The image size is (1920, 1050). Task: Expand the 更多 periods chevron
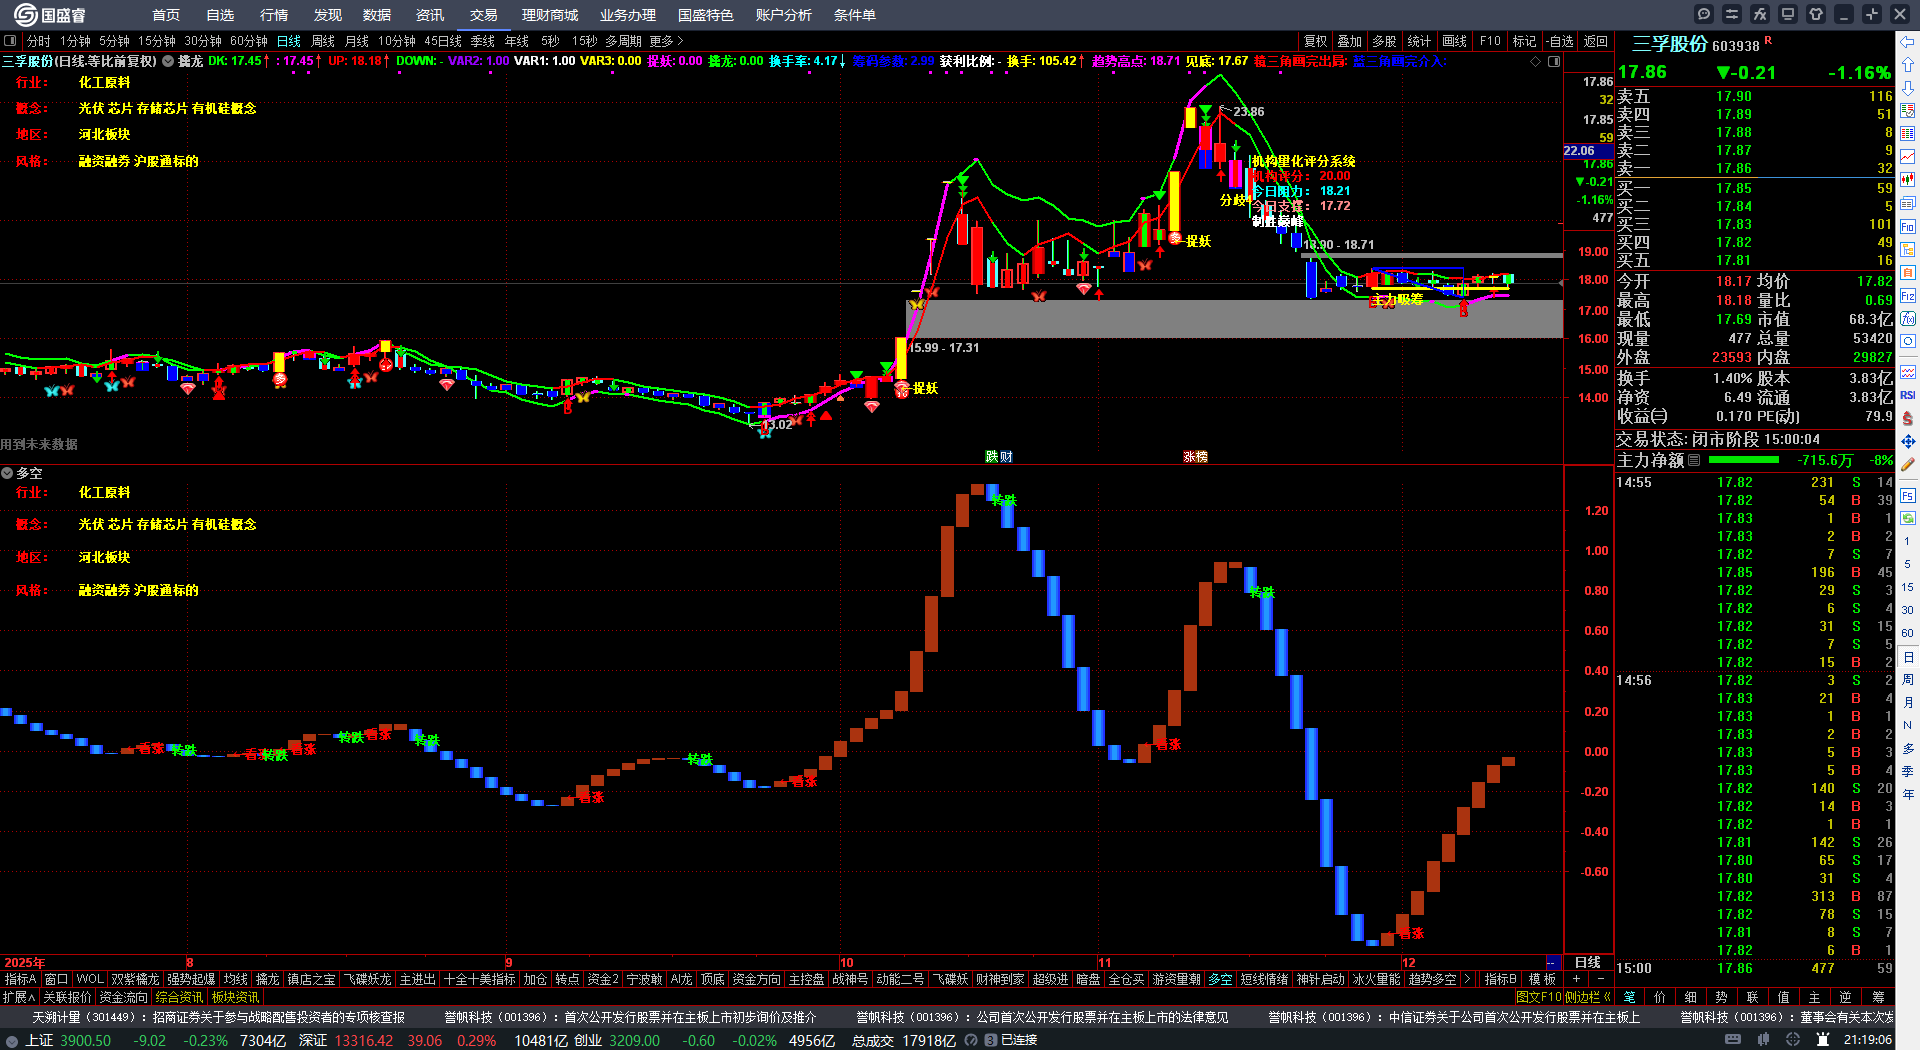pyautogui.click(x=680, y=41)
